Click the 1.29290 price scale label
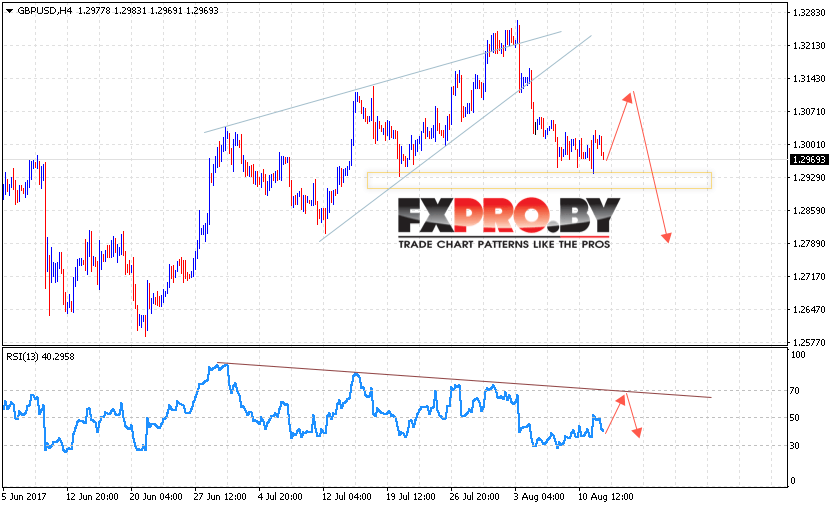 pos(809,177)
